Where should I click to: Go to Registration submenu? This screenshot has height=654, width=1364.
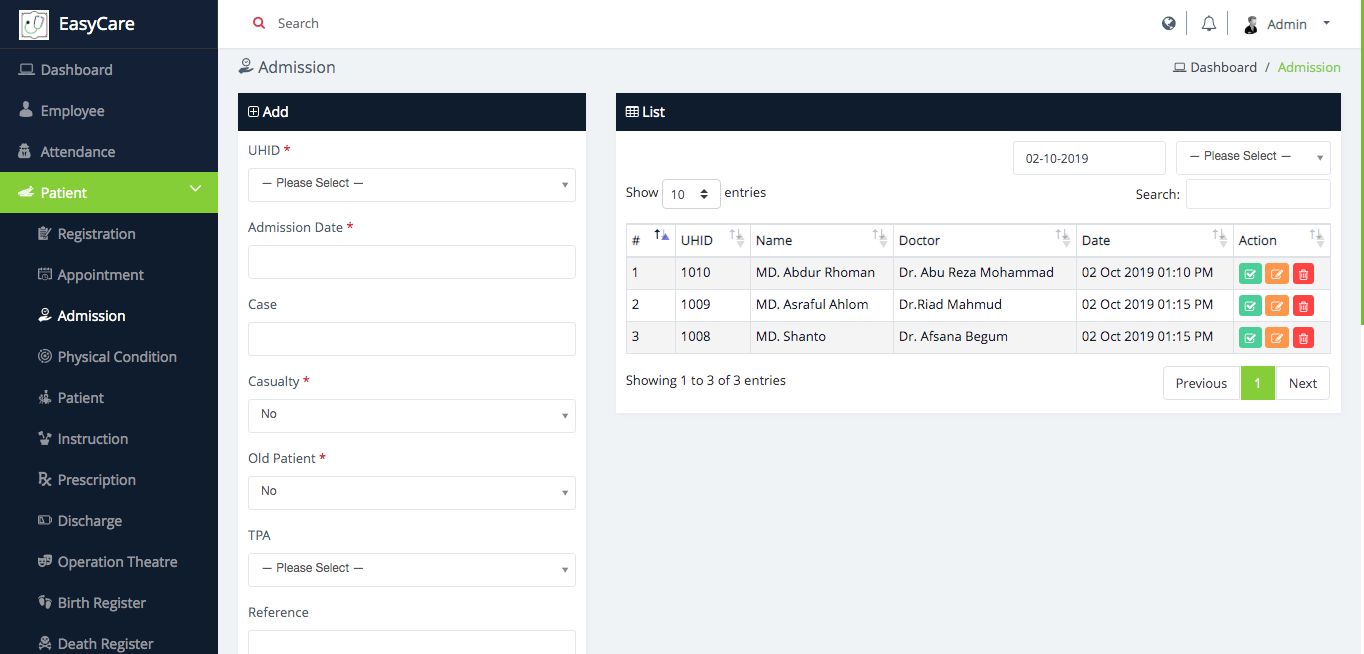tap(109, 234)
